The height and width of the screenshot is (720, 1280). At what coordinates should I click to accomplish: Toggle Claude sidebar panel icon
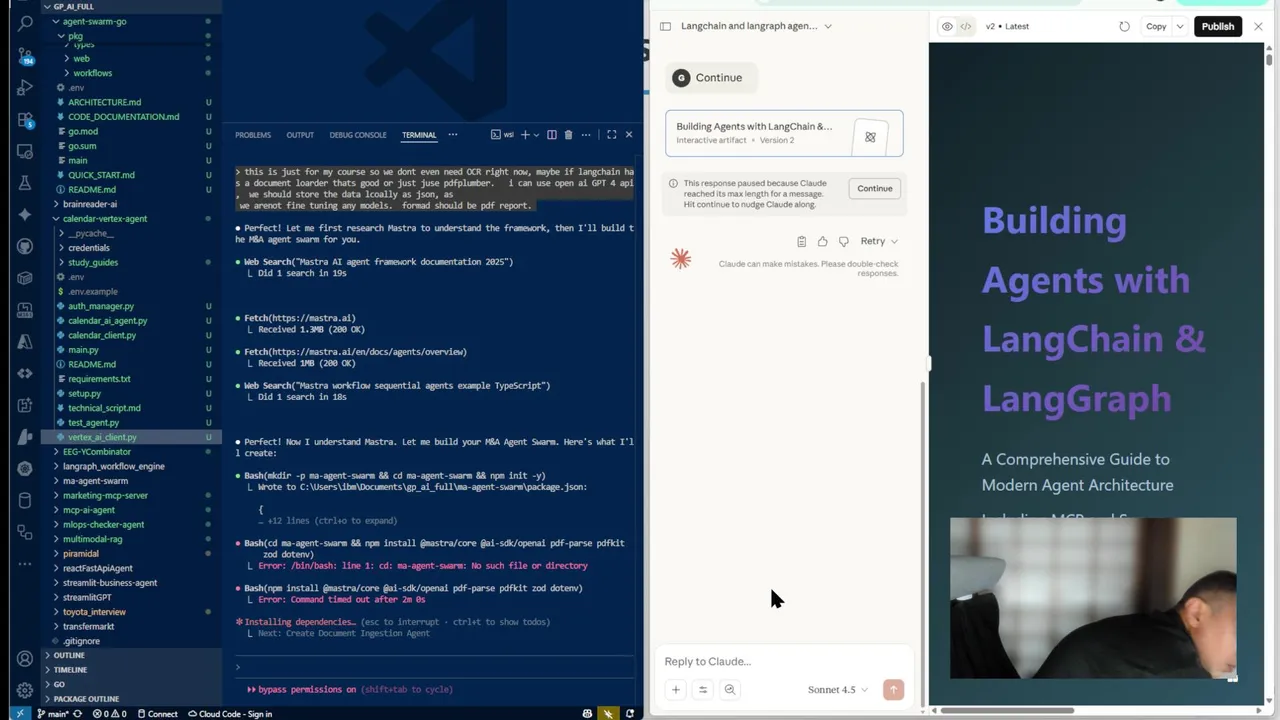coord(663,26)
